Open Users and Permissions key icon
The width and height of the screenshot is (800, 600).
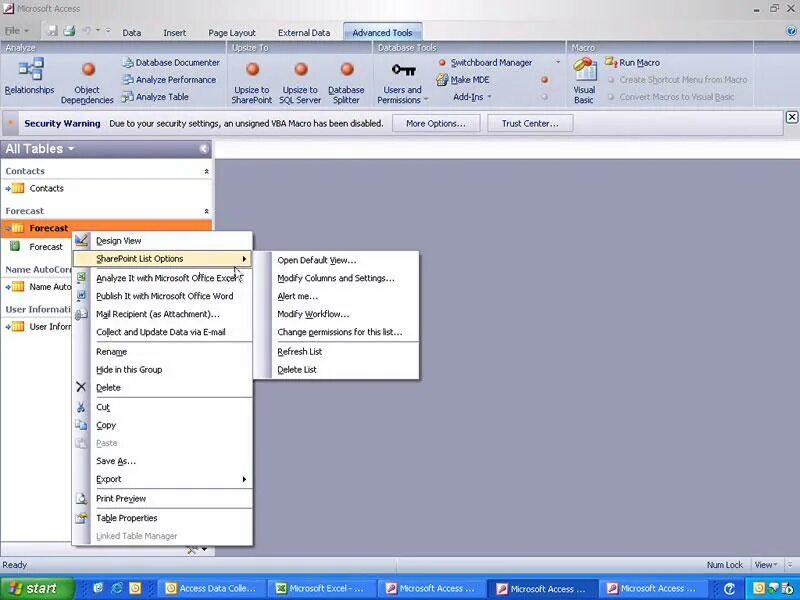pyautogui.click(x=404, y=69)
